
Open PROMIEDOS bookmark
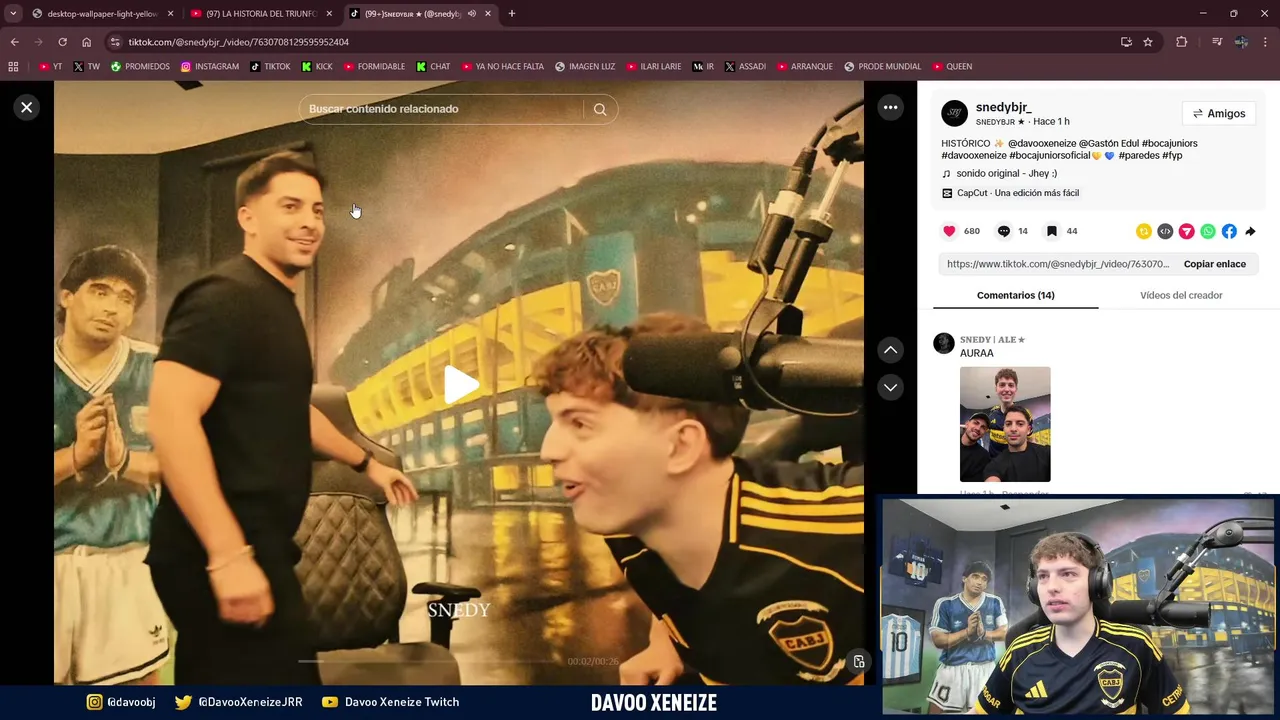(140, 67)
